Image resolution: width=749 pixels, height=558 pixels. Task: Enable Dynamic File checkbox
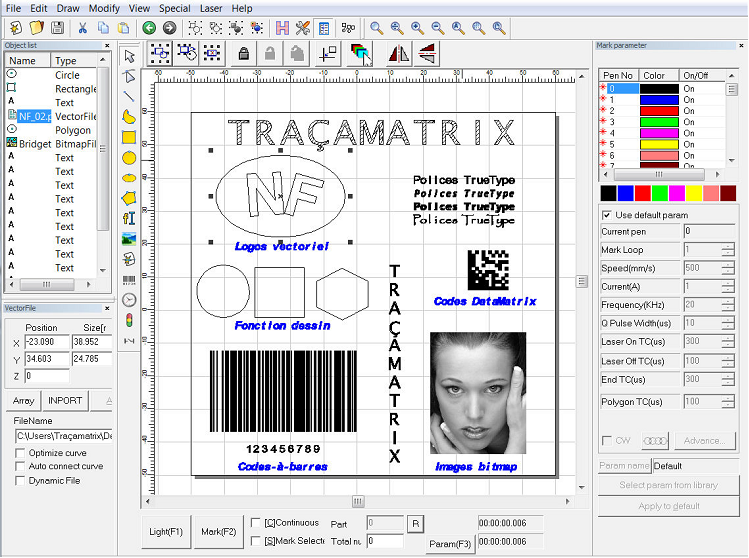click(20, 481)
